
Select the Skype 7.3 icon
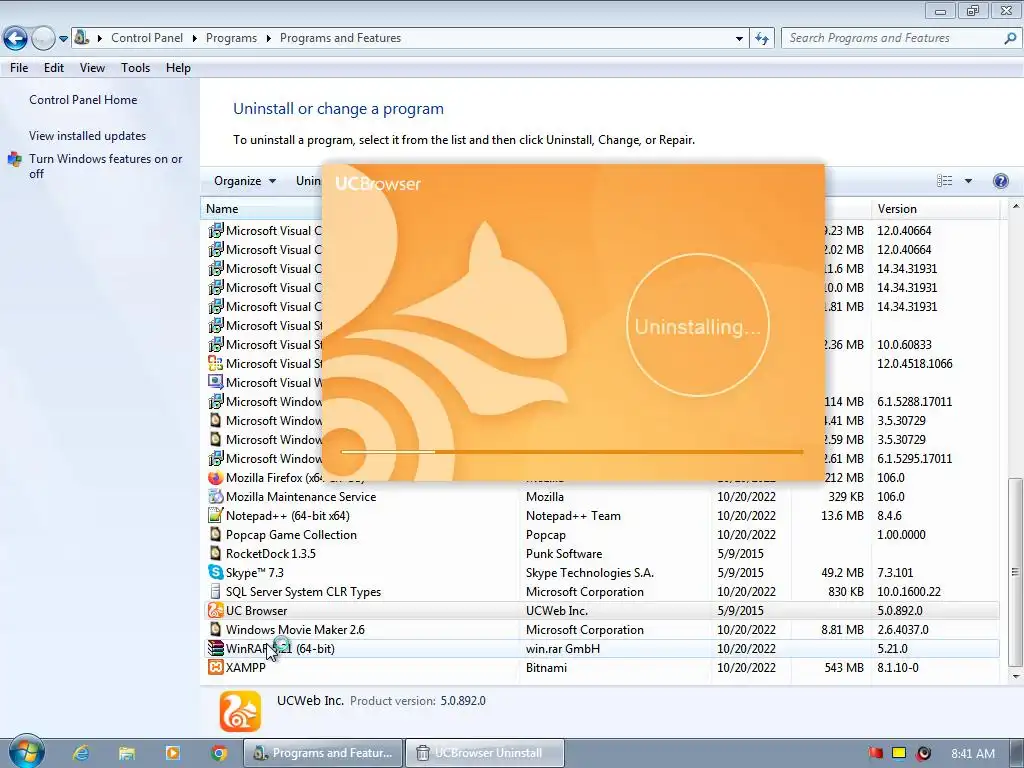tap(215, 573)
